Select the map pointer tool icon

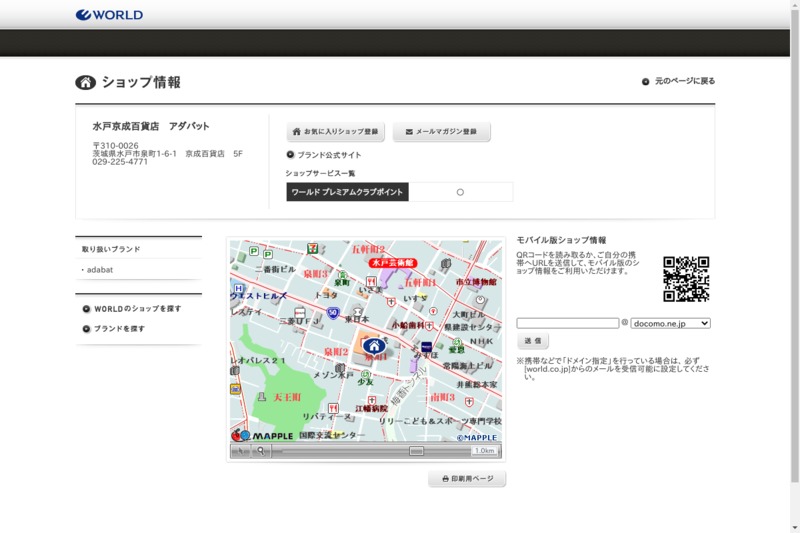pos(241,451)
